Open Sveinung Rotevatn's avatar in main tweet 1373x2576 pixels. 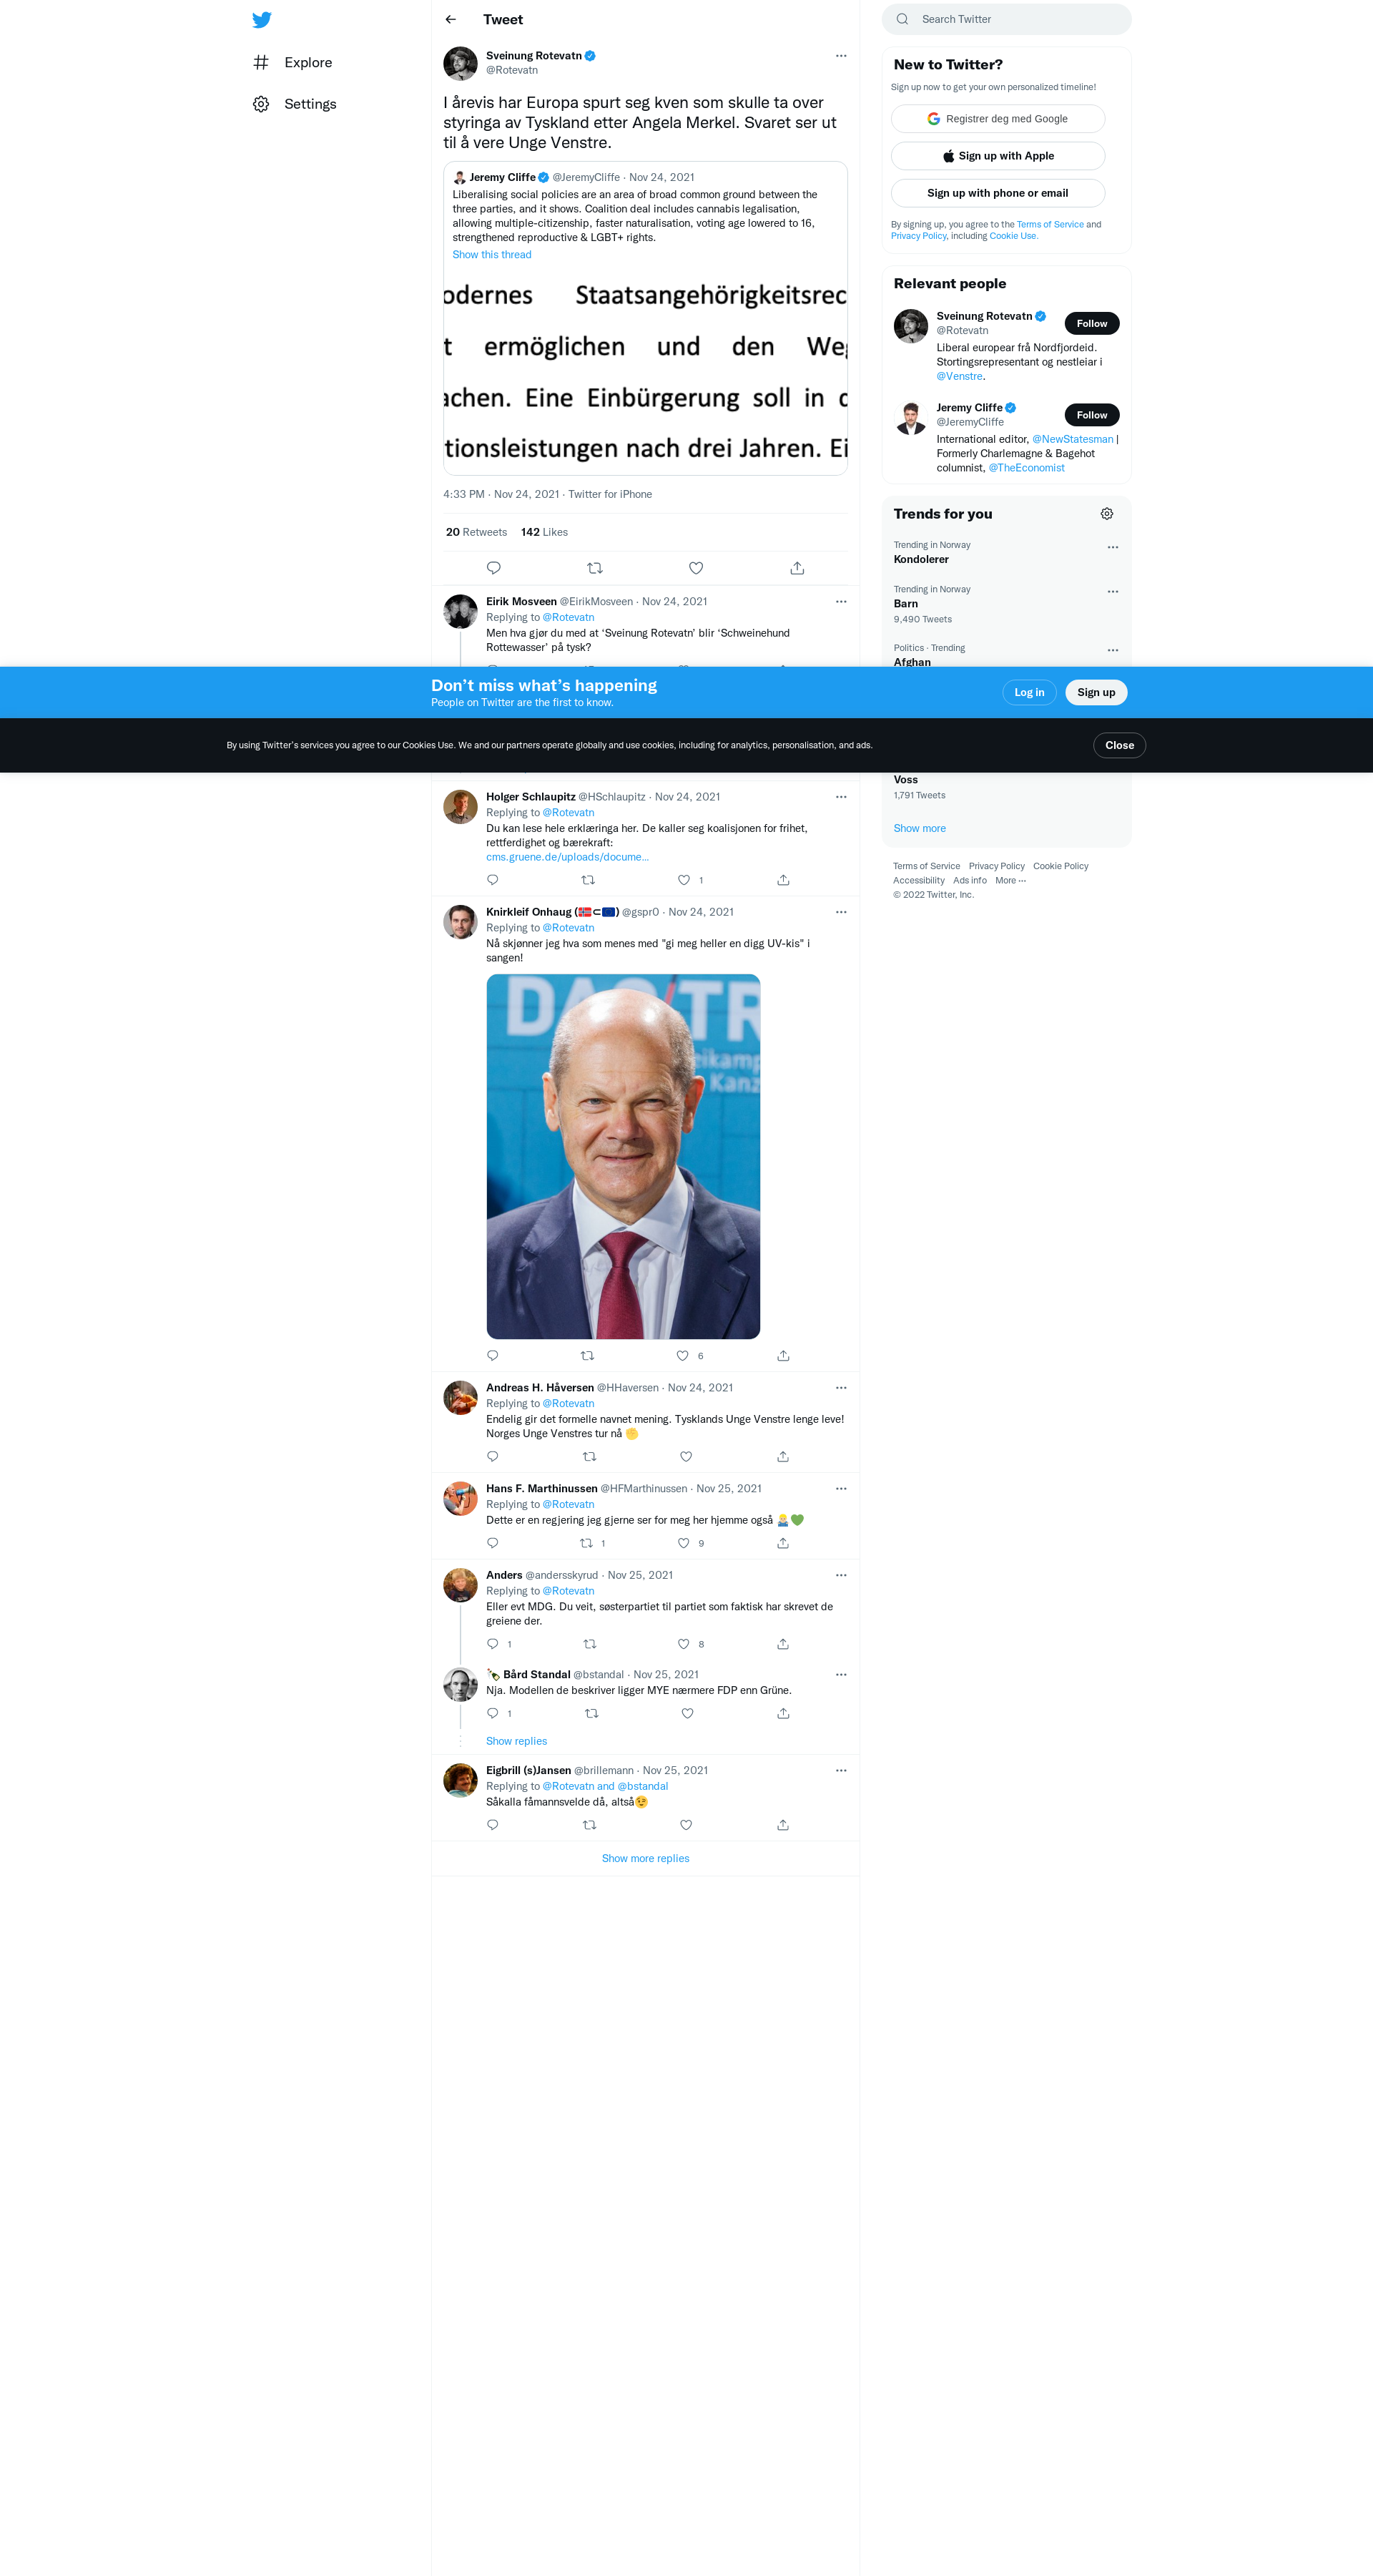pyautogui.click(x=460, y=63)
